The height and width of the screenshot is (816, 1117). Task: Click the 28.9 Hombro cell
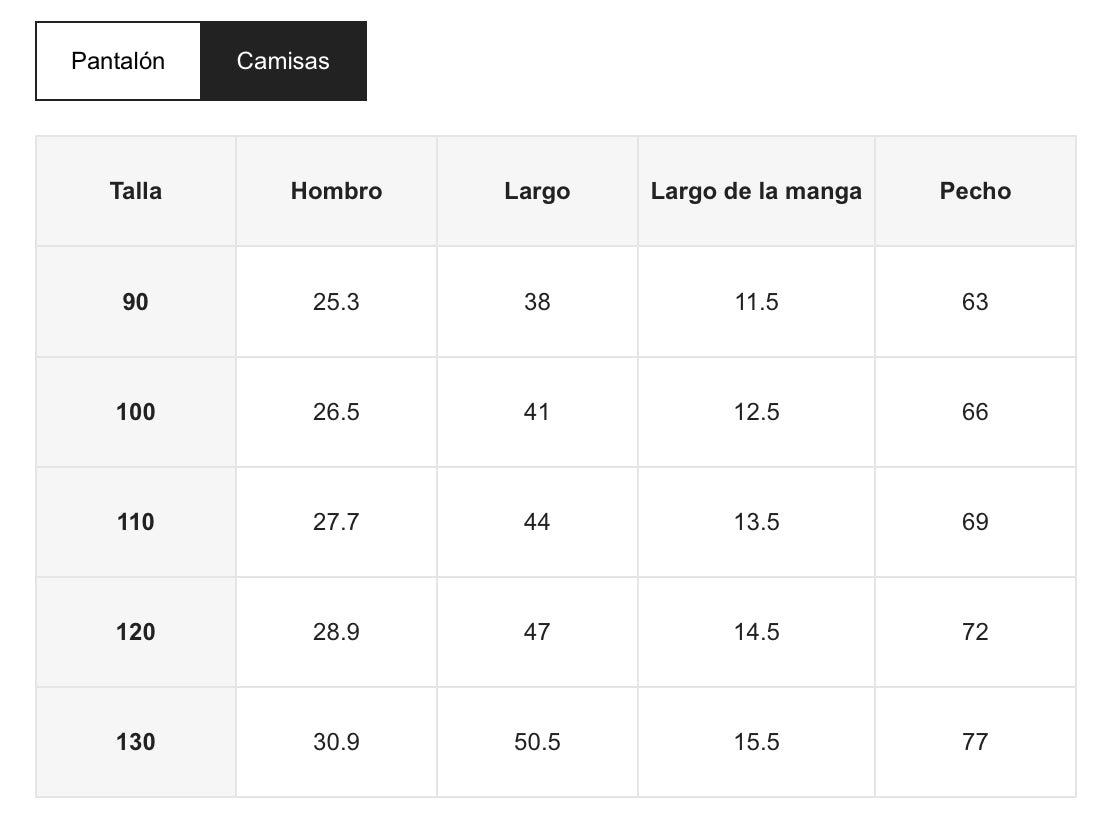[x=336, y=632]
